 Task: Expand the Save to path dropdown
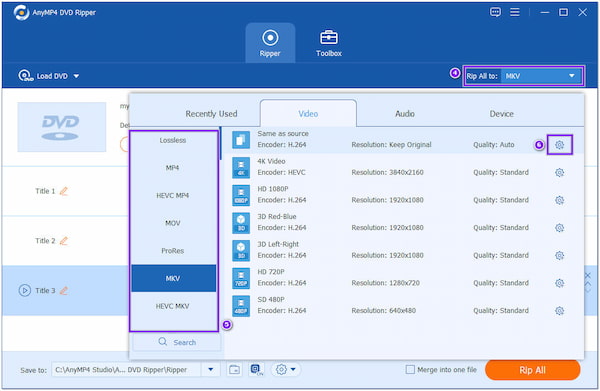(210, 370)
